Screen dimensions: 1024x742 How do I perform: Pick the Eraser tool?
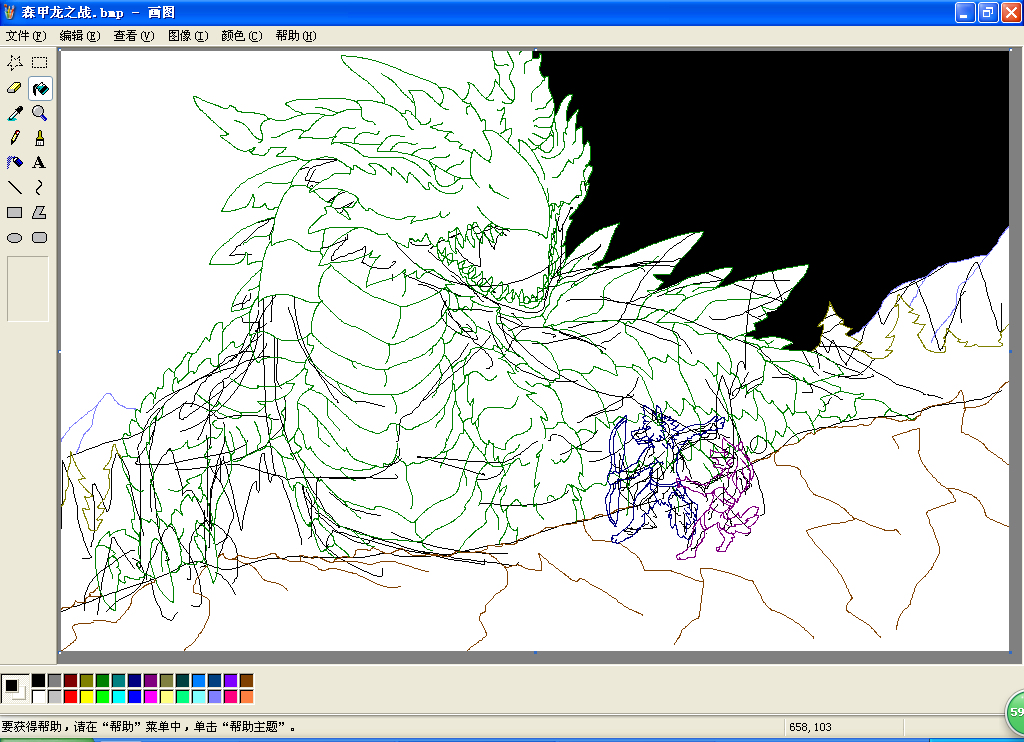coord(14,88)
